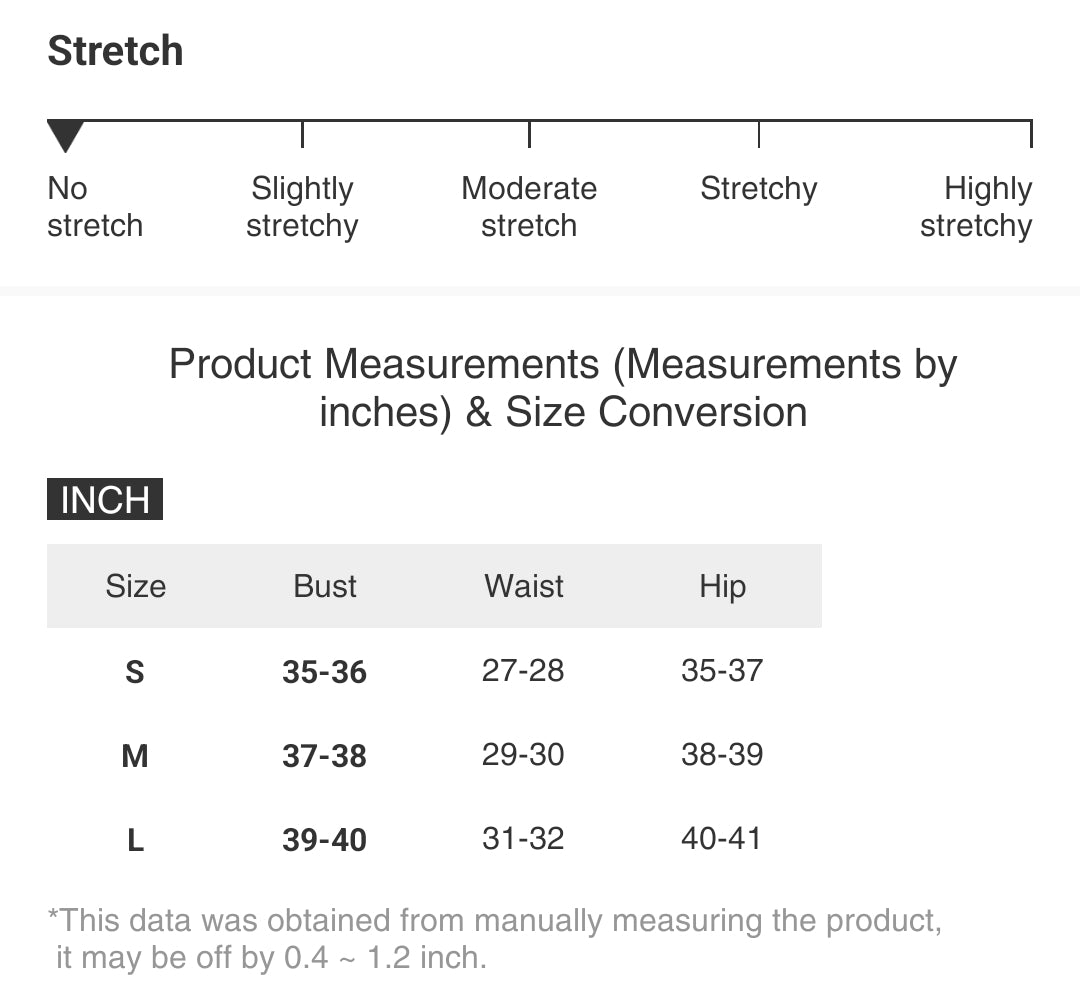1080x990 pixels.
Task: Click bust measurement 37-38 for size M
Action: 324,756
